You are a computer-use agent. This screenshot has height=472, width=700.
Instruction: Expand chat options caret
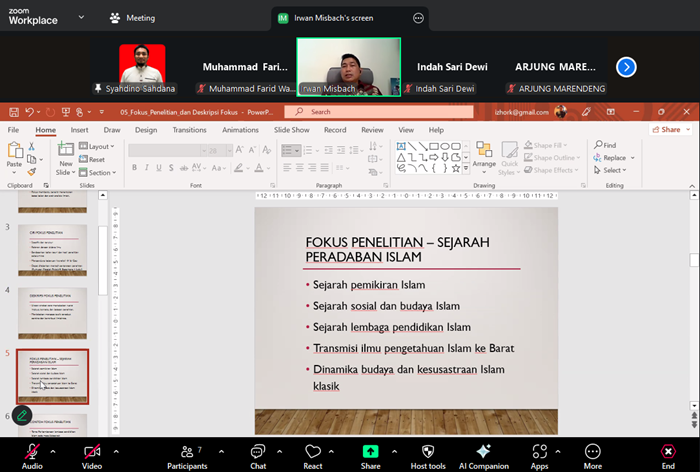point(279,451)
